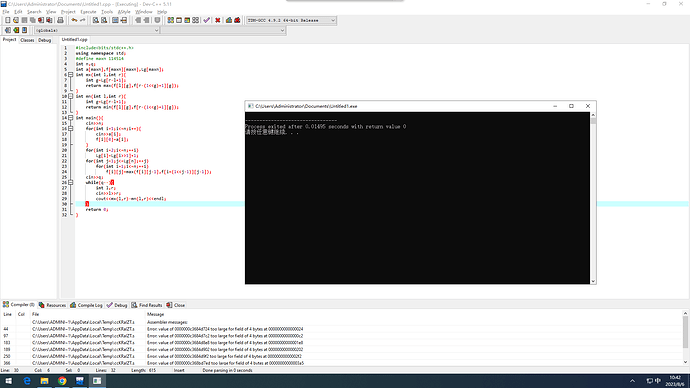
Task: Select the error row for line 44
Action: pyautogui.click(x=341, y=329)
